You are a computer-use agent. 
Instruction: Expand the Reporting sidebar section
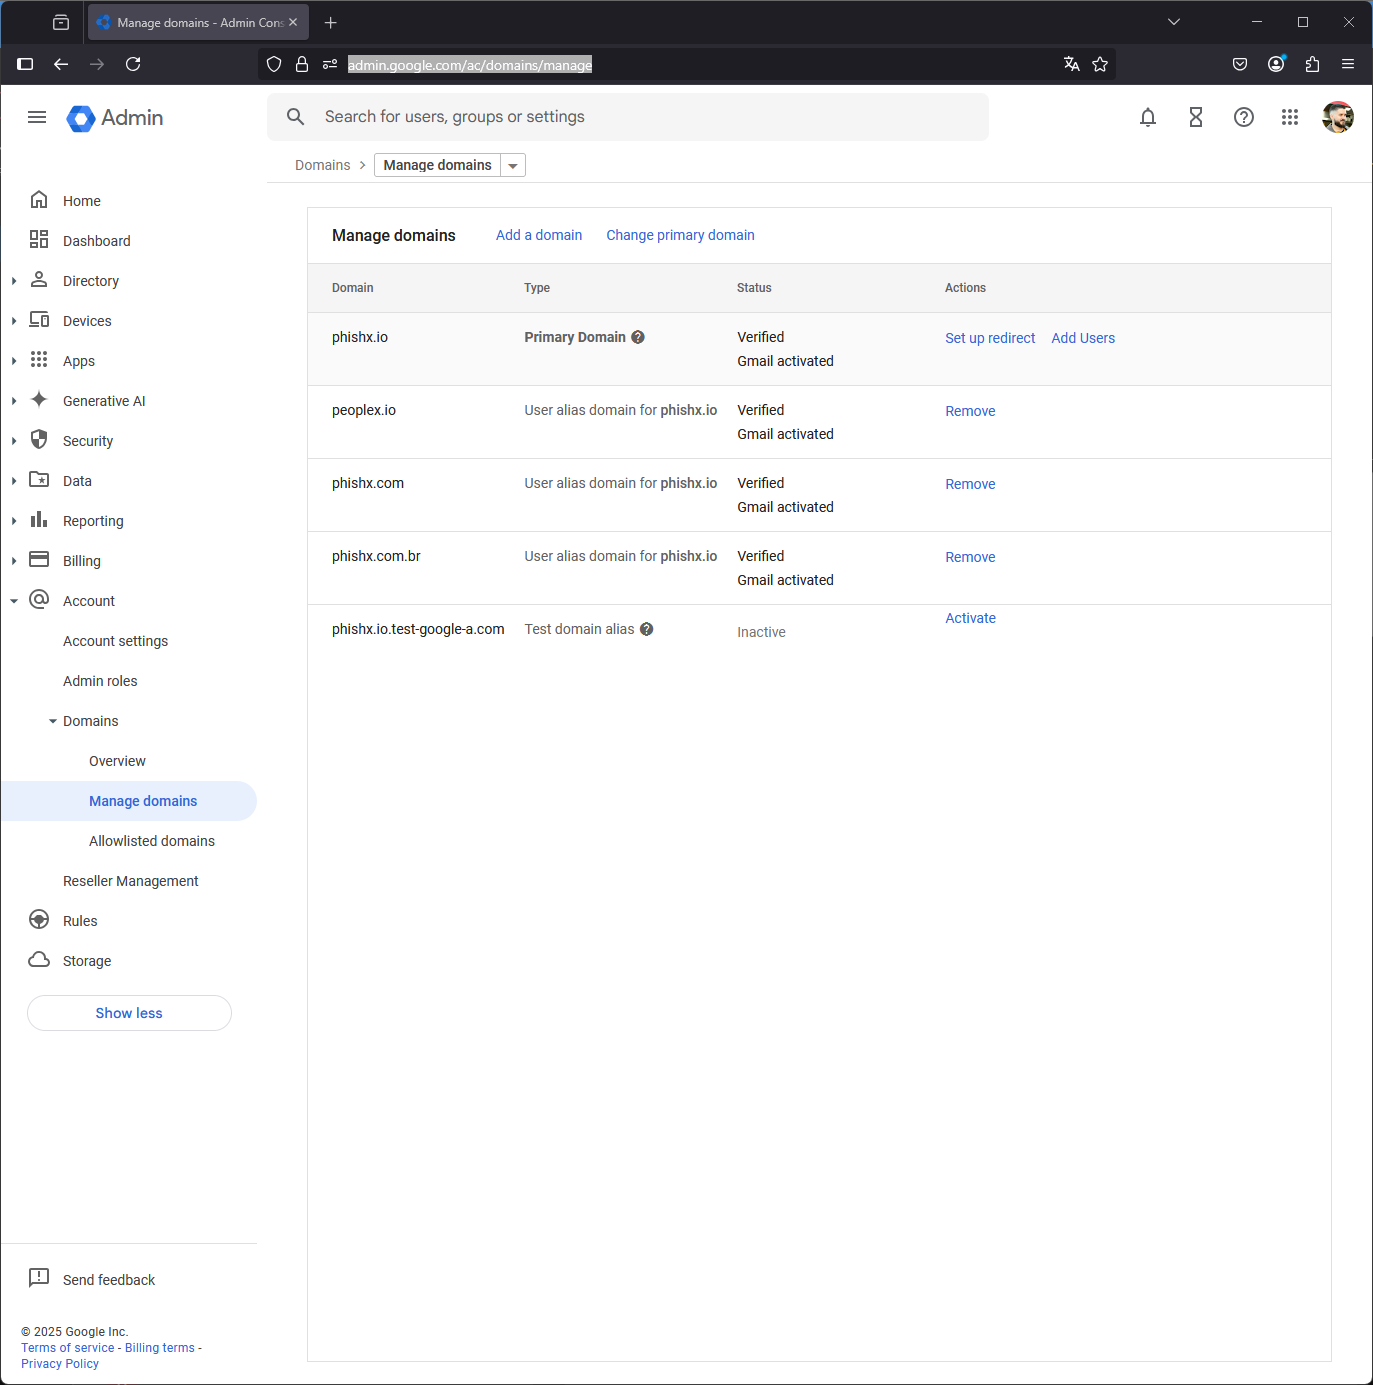coord(14,521)
